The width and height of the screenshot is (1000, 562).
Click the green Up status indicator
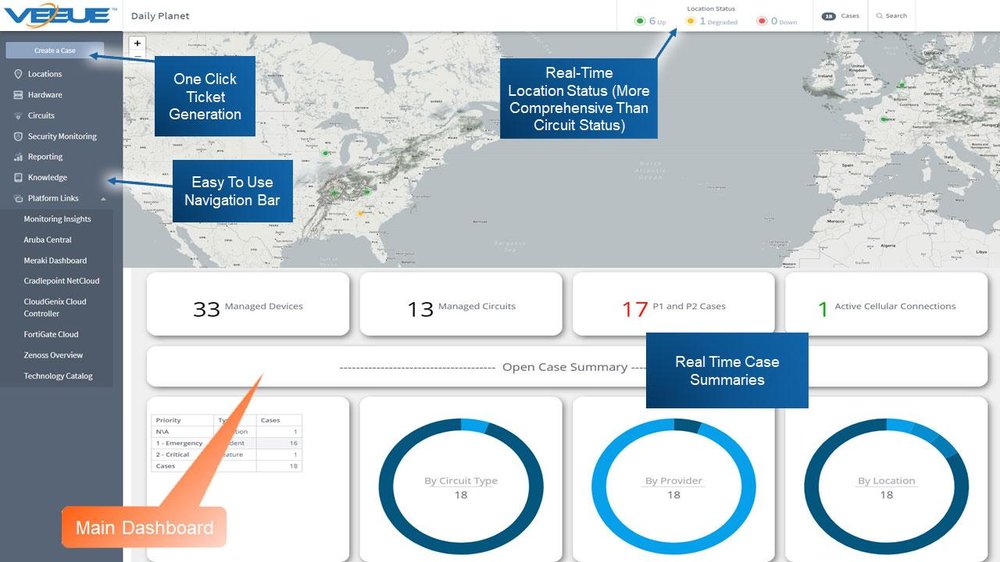pyautogui.click(x=640, y=21)
